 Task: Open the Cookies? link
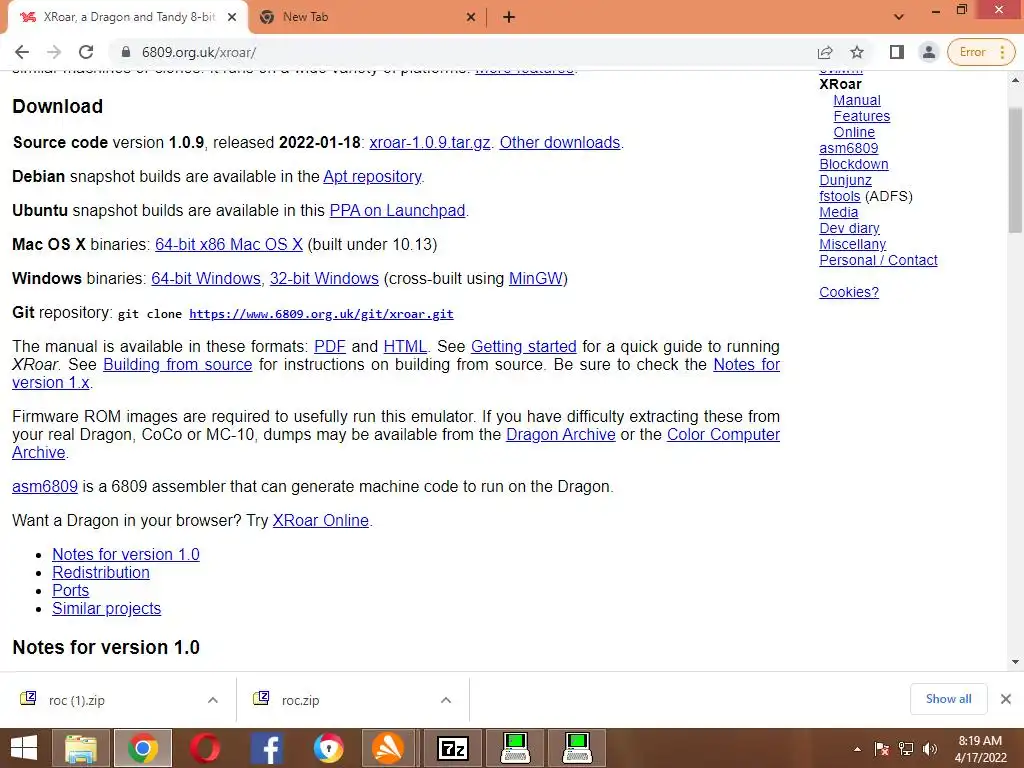click(x=849, y=292)
